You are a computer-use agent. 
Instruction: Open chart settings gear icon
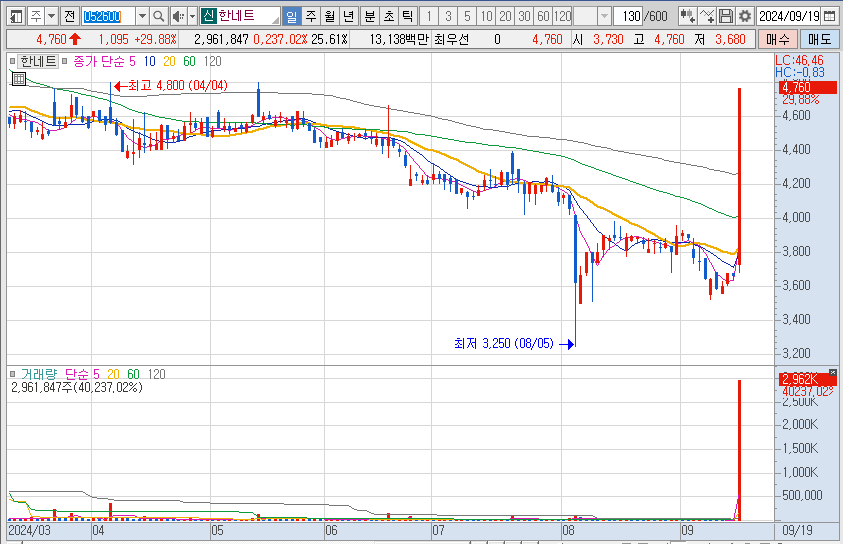point(745,16)
